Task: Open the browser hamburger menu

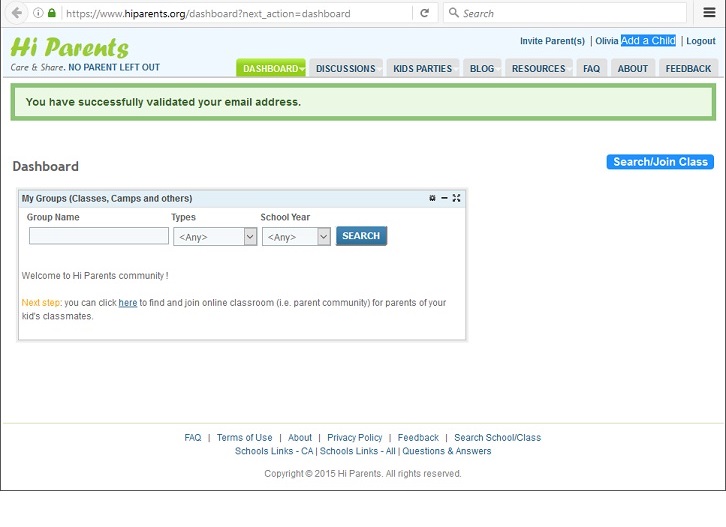Action: (709, 13)
